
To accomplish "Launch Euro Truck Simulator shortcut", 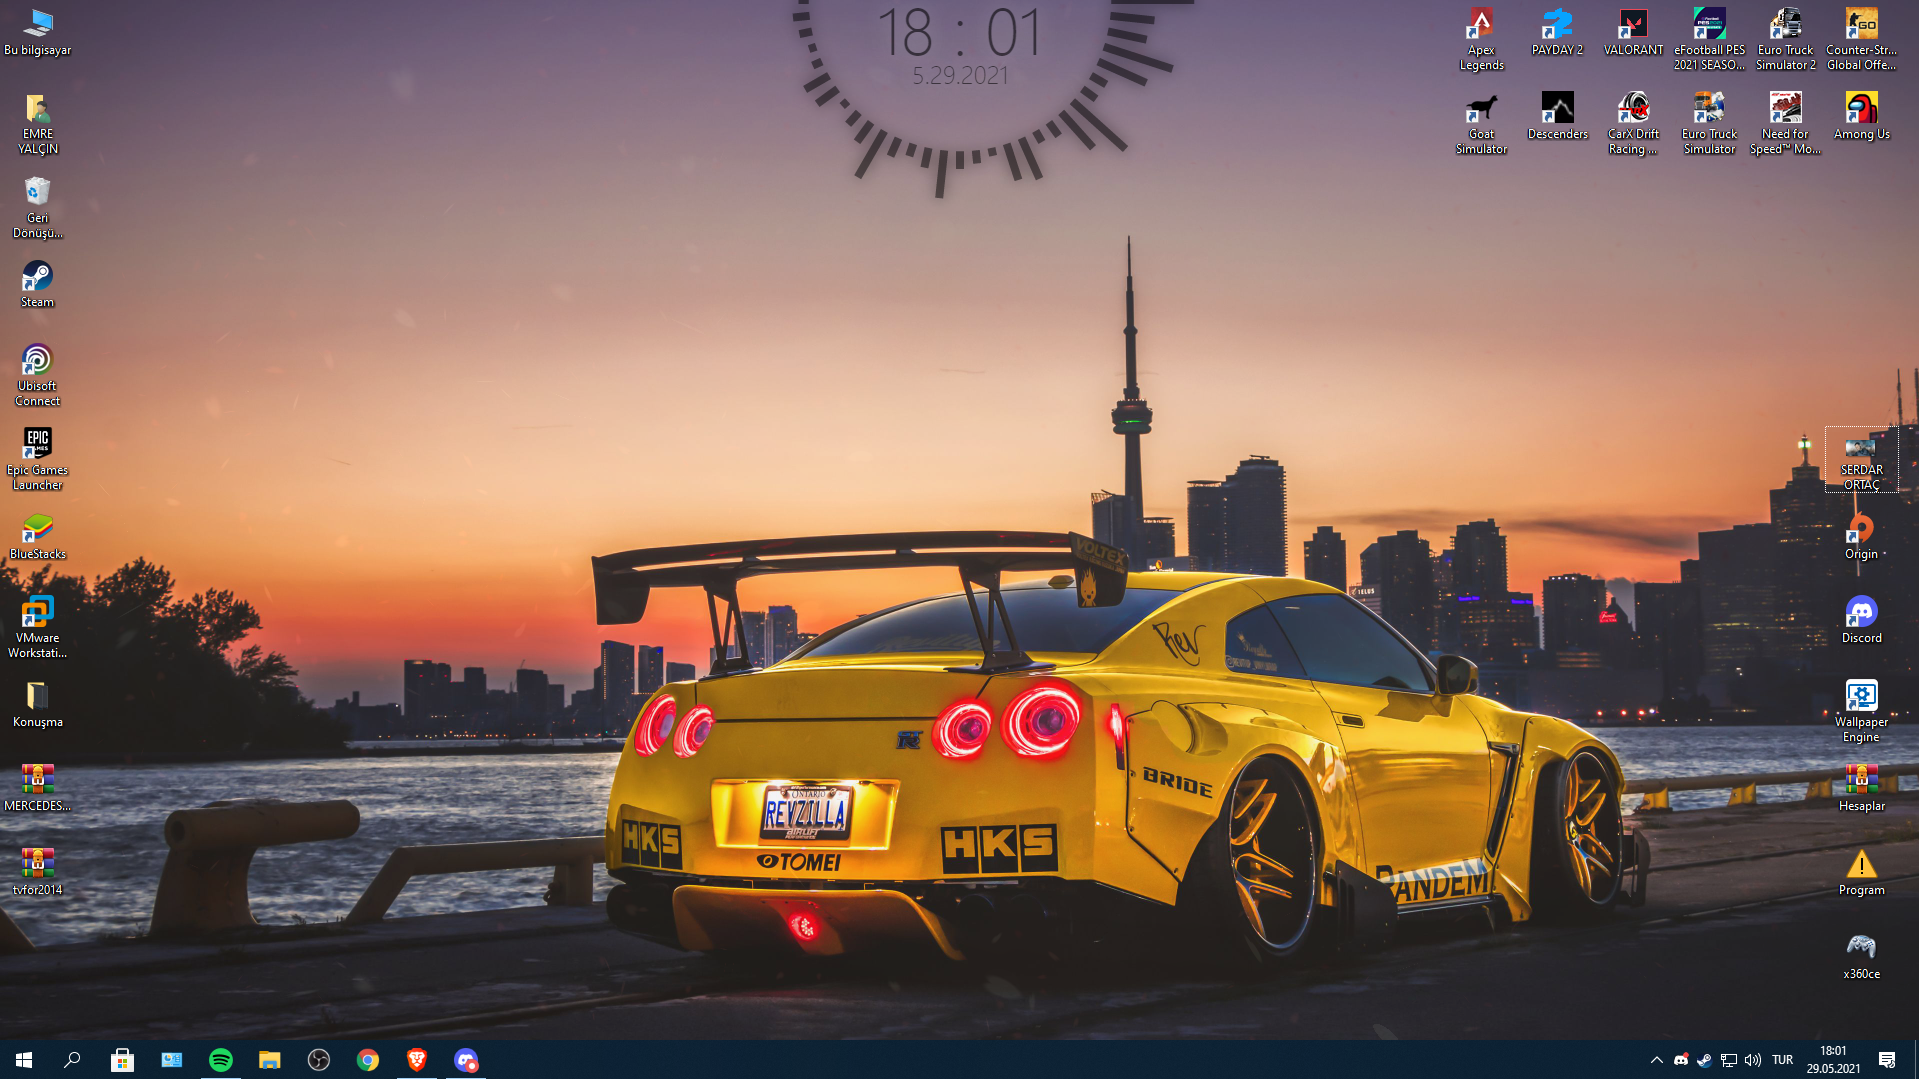I will pos(1709,124).
